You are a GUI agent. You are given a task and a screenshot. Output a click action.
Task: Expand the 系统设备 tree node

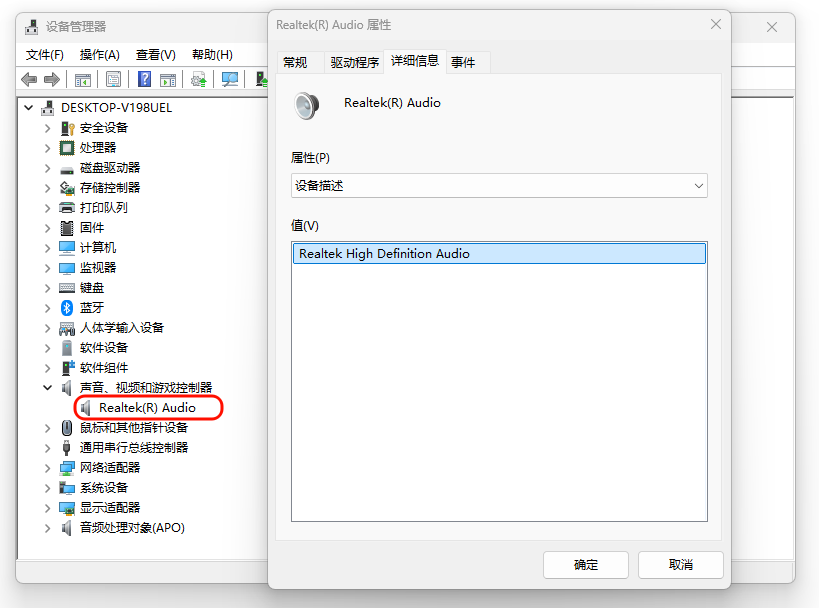(x=48, y=488)
